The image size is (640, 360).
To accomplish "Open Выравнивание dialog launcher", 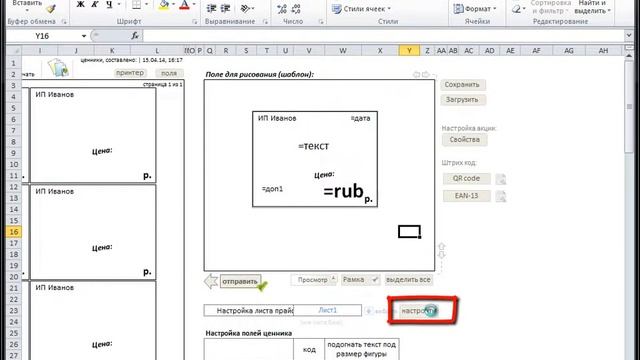I will tap(265, 22).
